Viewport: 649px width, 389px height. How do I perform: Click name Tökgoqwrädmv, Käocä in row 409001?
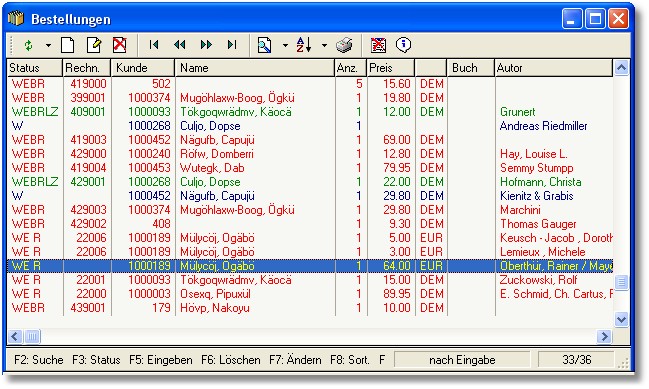236,112
